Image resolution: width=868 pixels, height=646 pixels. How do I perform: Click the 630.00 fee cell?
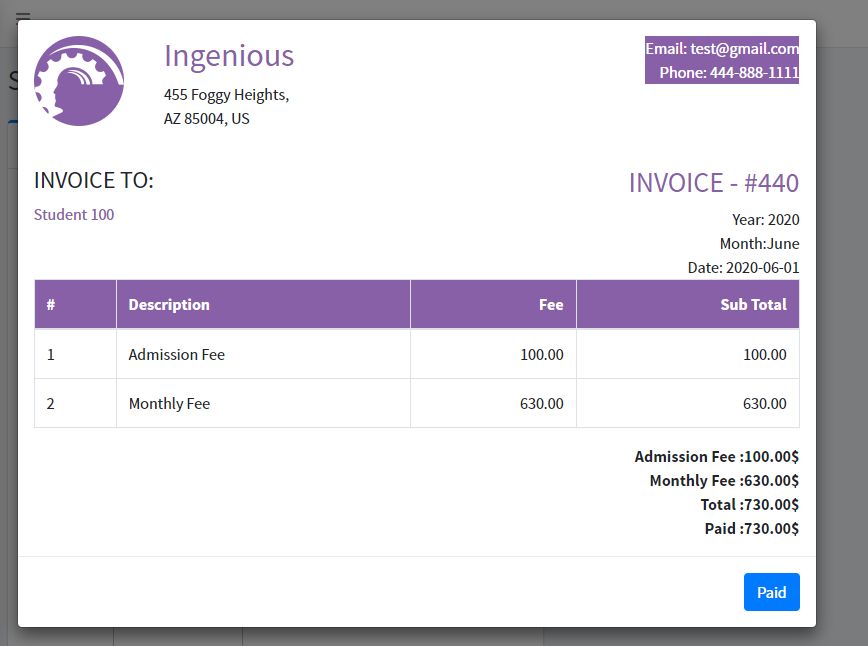542,404
